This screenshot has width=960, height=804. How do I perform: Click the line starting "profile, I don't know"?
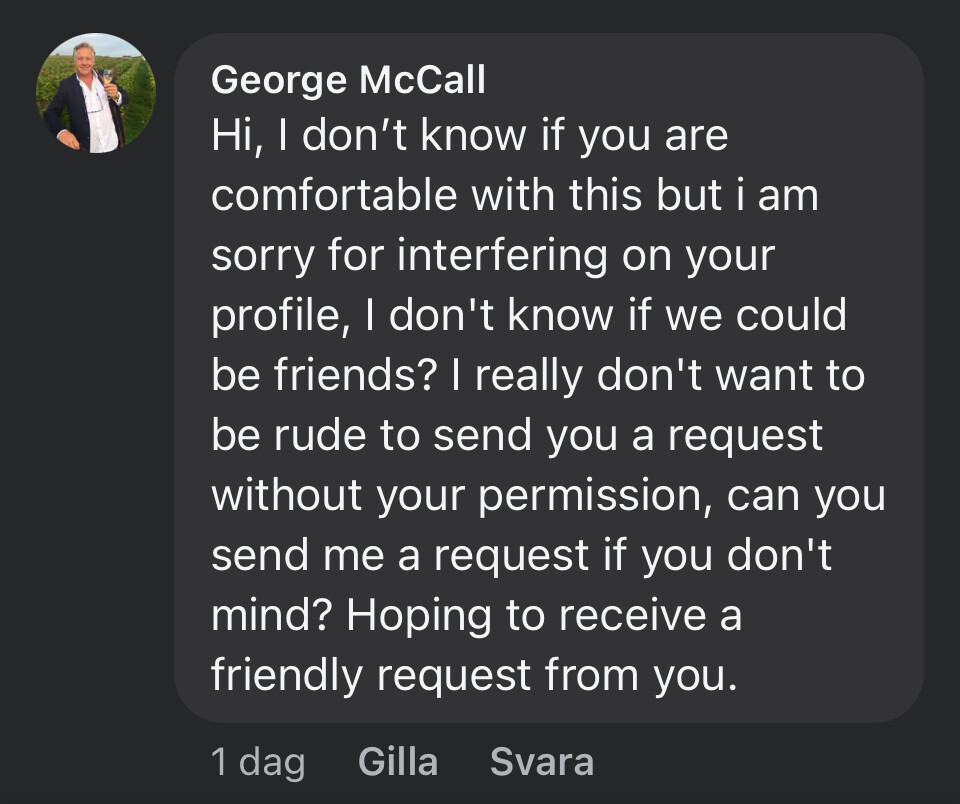(528, 316)
